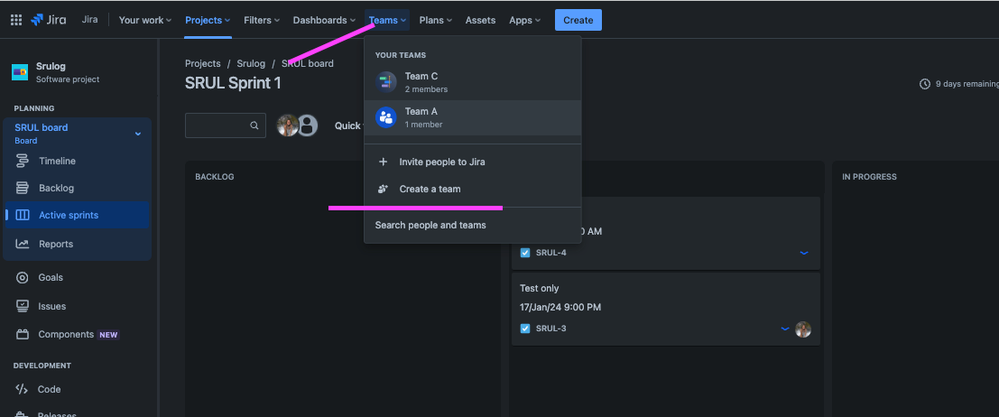Click the people icon beside Create a team
The image size is (999, 417).
[x=383, y=189]
